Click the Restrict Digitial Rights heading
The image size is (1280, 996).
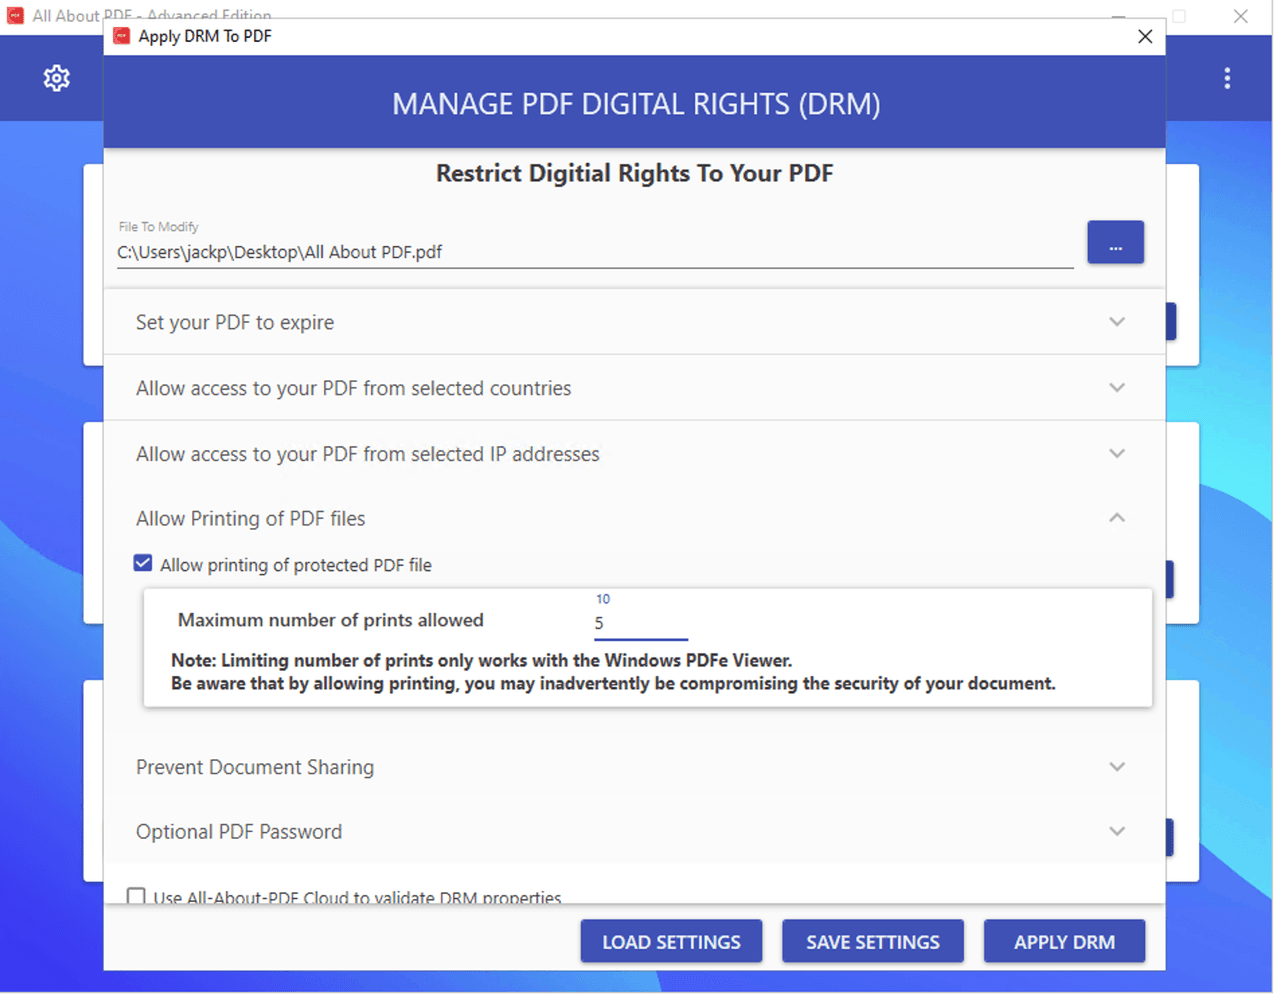click(634, 173)
